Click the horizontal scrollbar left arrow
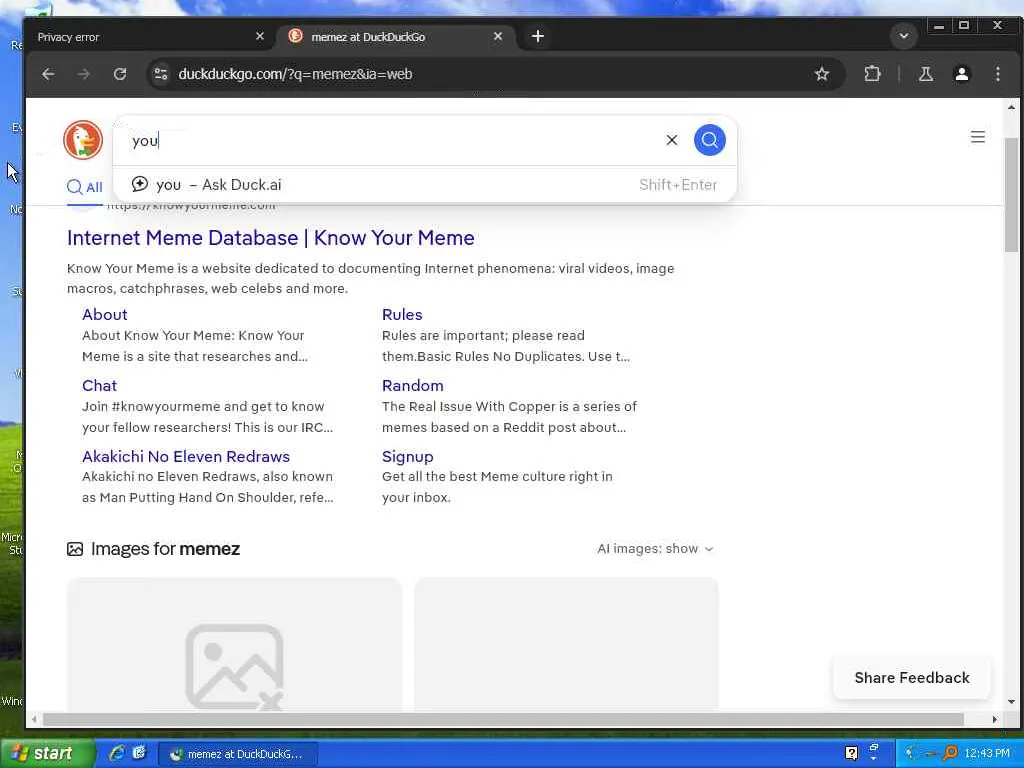 (34, 719)
